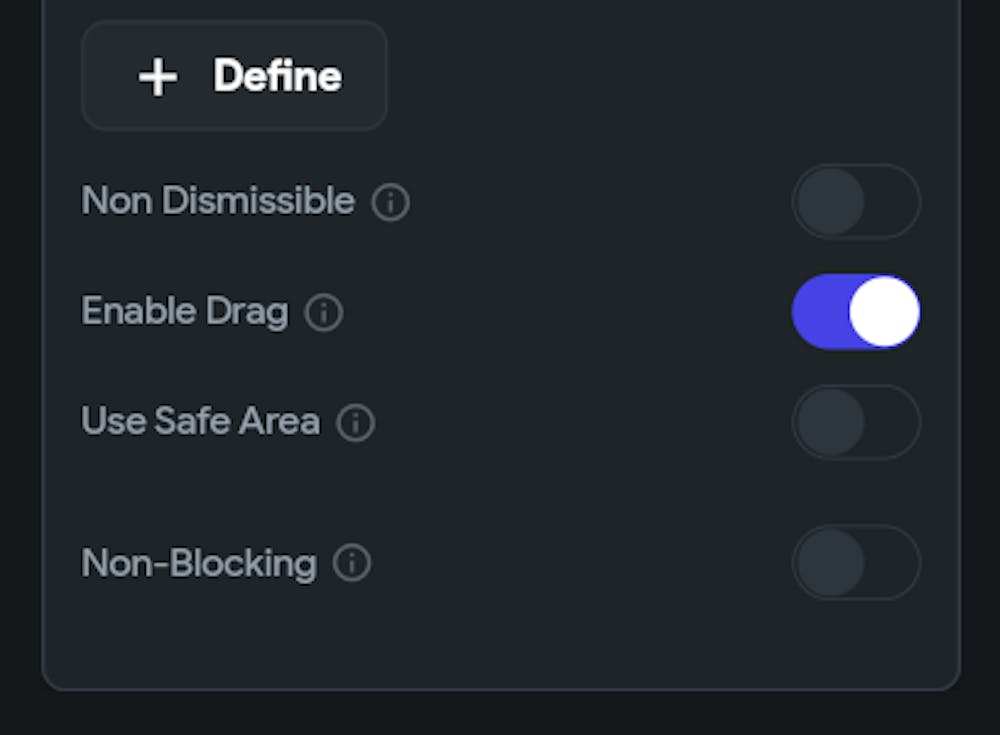1000x735 pixels.
Task: Select the Enable Drag label text
Action: (x=184, y=312)
